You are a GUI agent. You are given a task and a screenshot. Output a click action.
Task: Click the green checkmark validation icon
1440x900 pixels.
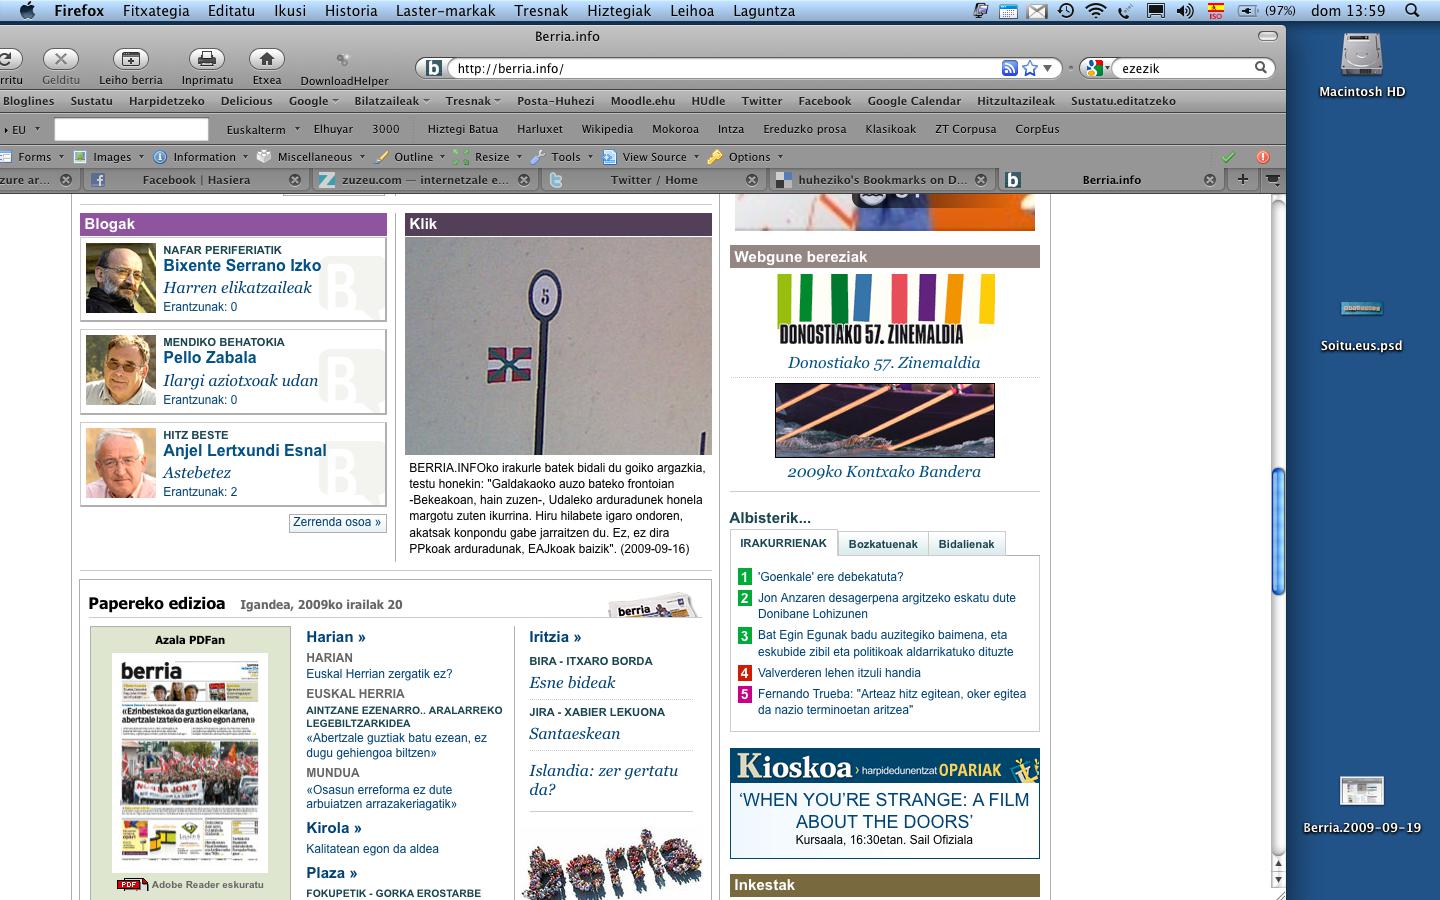(1228, 157)
